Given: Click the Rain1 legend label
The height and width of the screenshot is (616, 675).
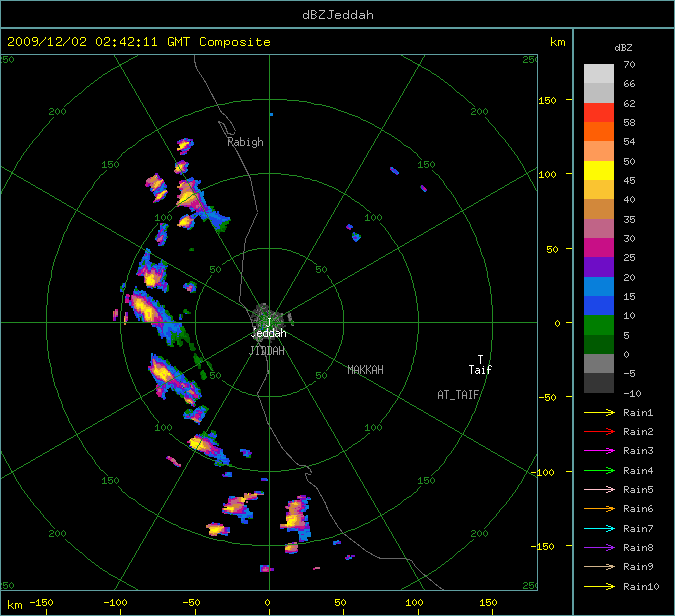Looking at the screenshot, I should (x=638, y=412).
